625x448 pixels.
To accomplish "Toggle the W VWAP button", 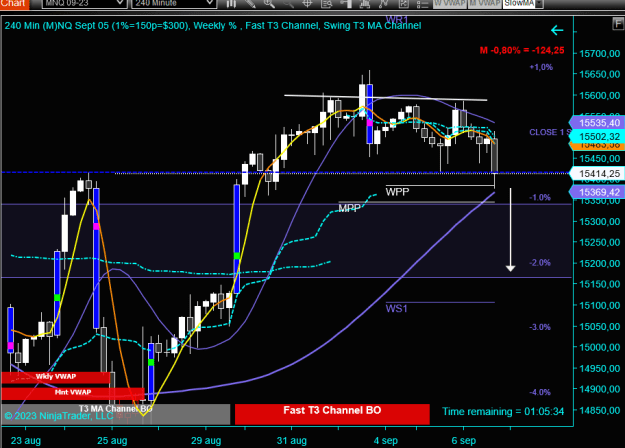I will (450, 4).
